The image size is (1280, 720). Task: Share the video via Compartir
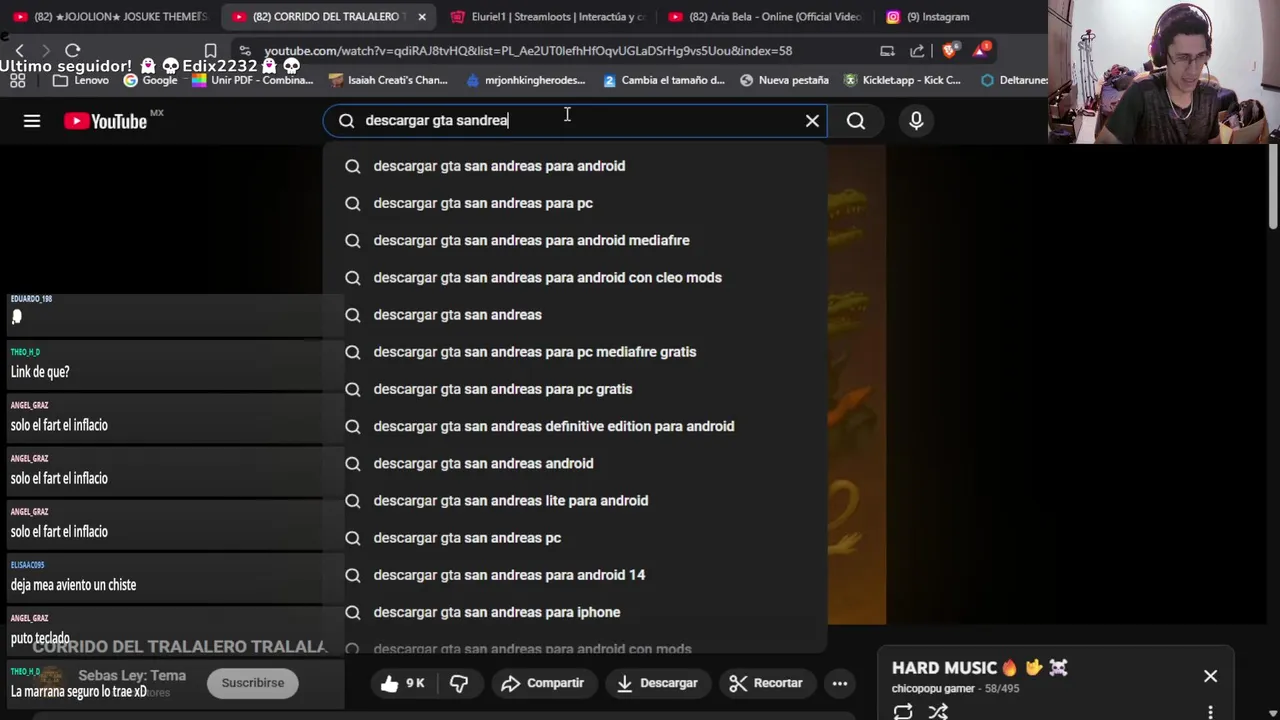[x=542, y=683]
